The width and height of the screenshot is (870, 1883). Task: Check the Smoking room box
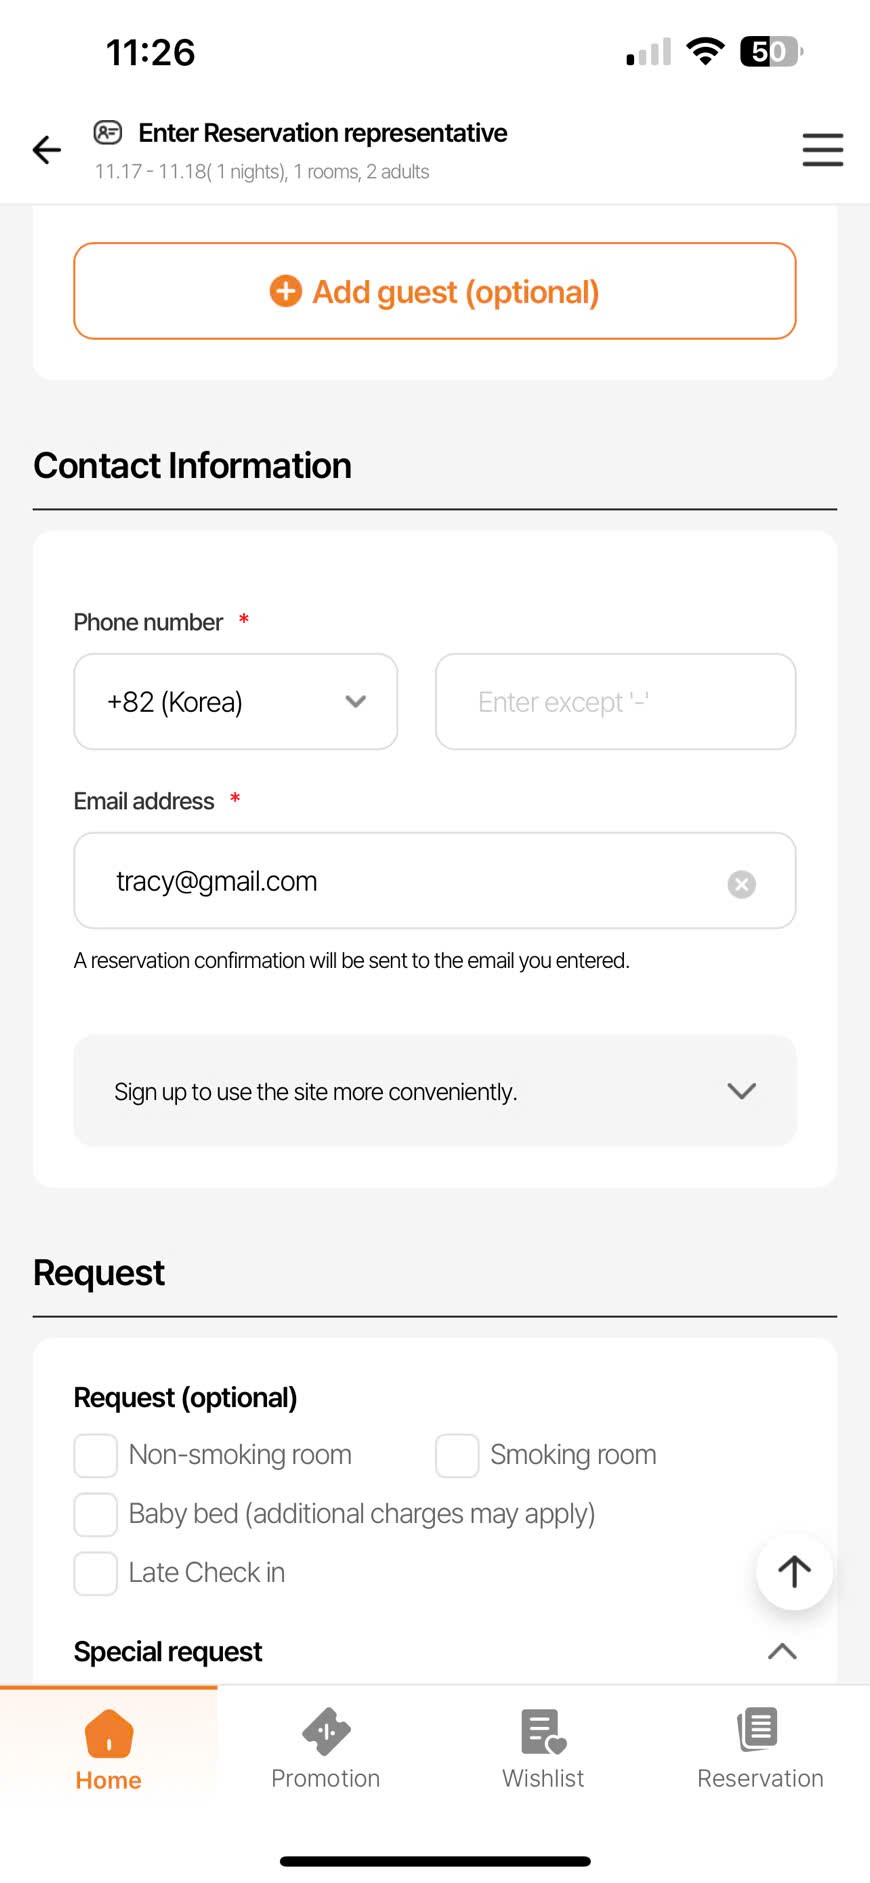coord(457,1455)
